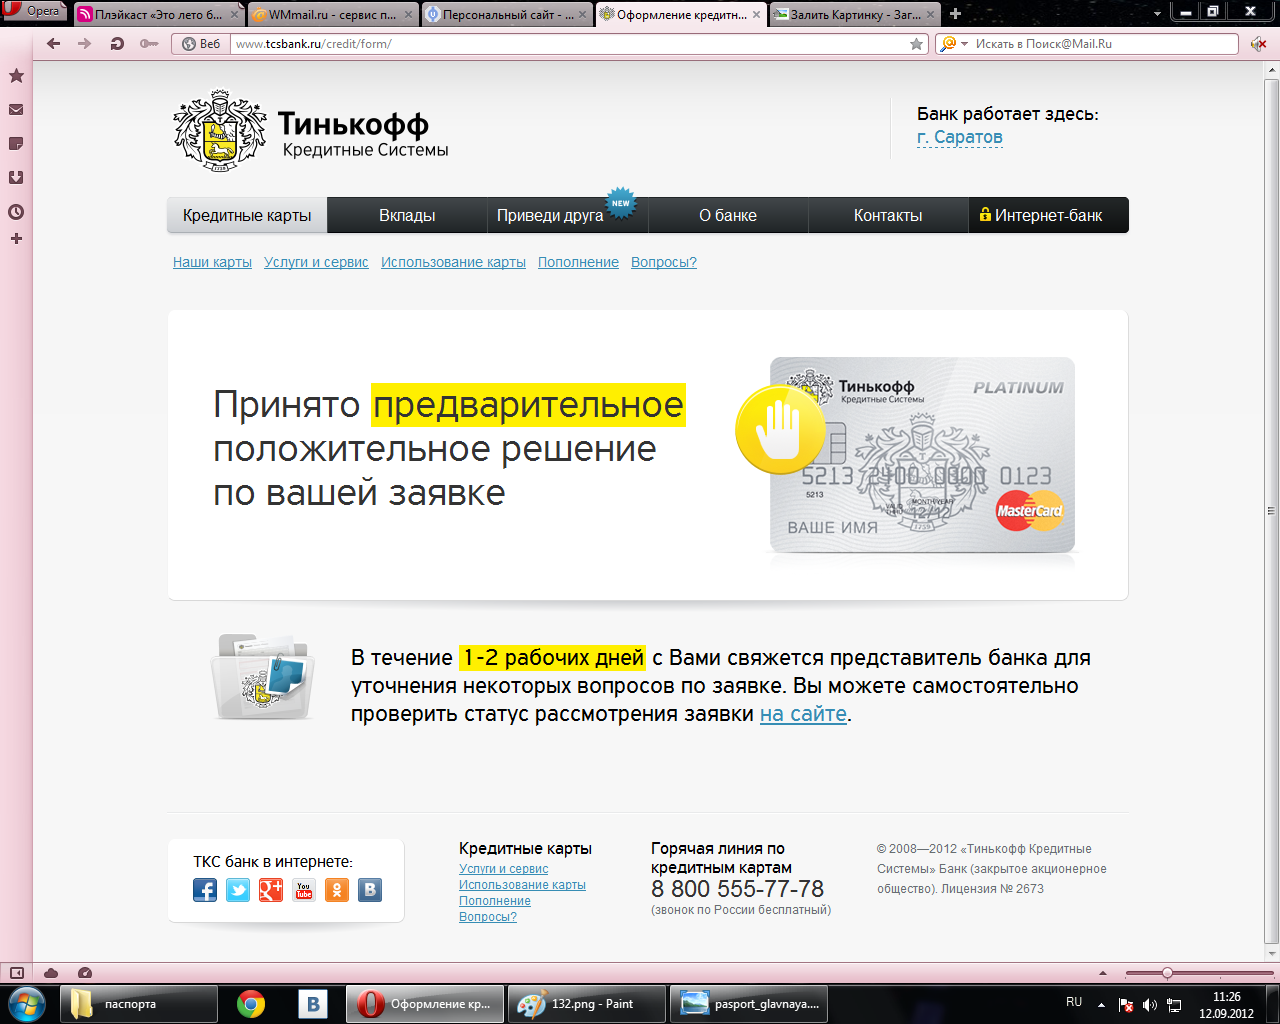Click footer Услуги и сервис link
The width and height of the screenshot is (1280, 1024).
[x=503, y=869]
